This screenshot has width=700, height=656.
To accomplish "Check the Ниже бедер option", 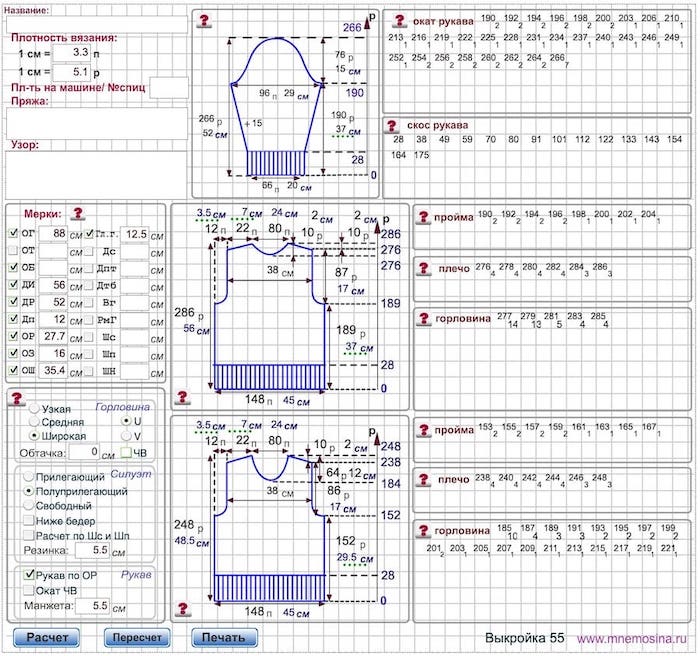I will tap(30, 521).
